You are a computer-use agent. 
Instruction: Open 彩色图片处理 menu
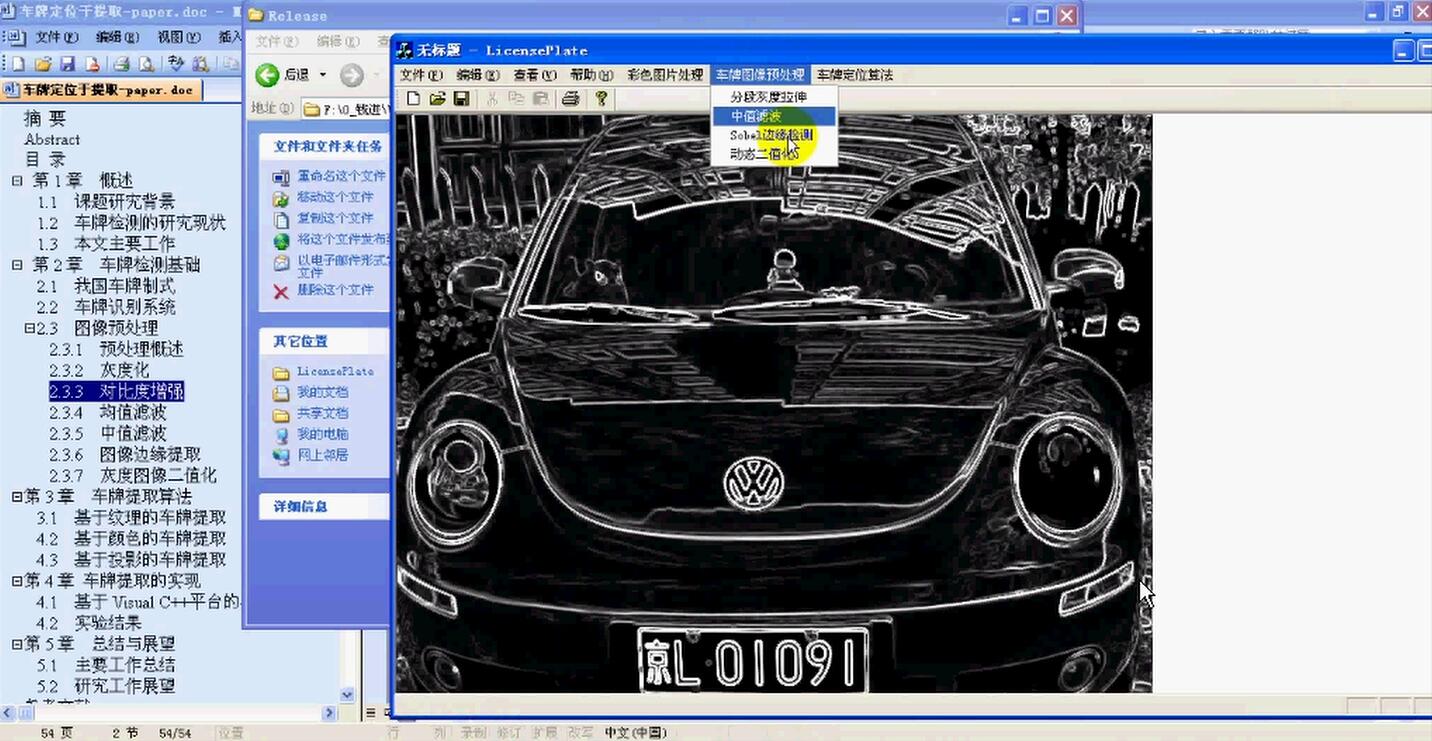(665, 75)
